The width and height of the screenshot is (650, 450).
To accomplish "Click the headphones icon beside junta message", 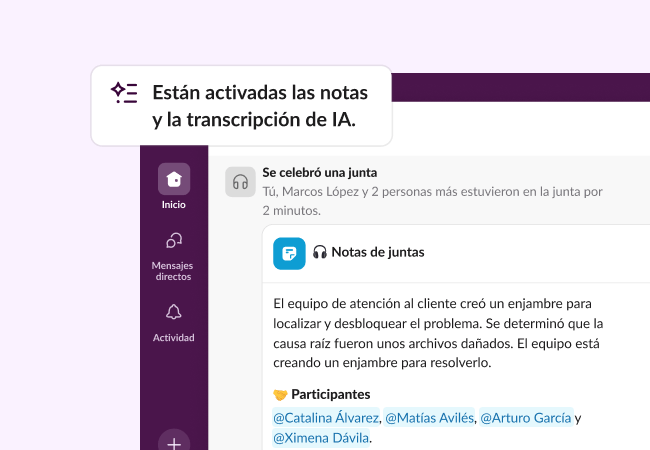I will (x=240, y=182).
